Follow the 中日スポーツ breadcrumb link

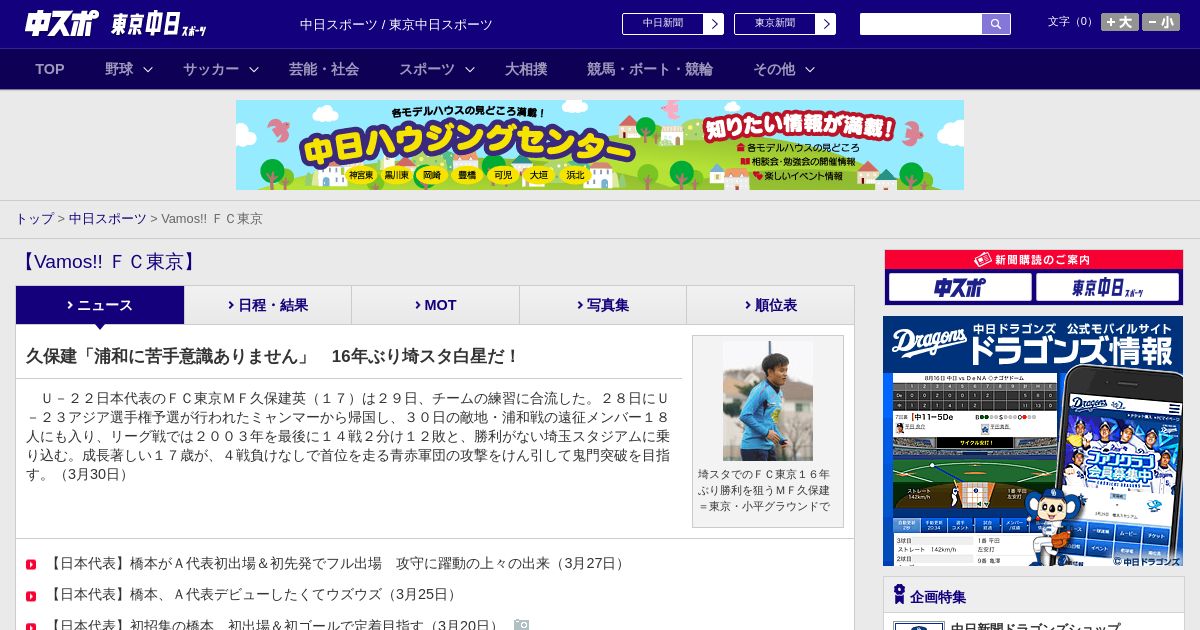(x=107, y=218)
